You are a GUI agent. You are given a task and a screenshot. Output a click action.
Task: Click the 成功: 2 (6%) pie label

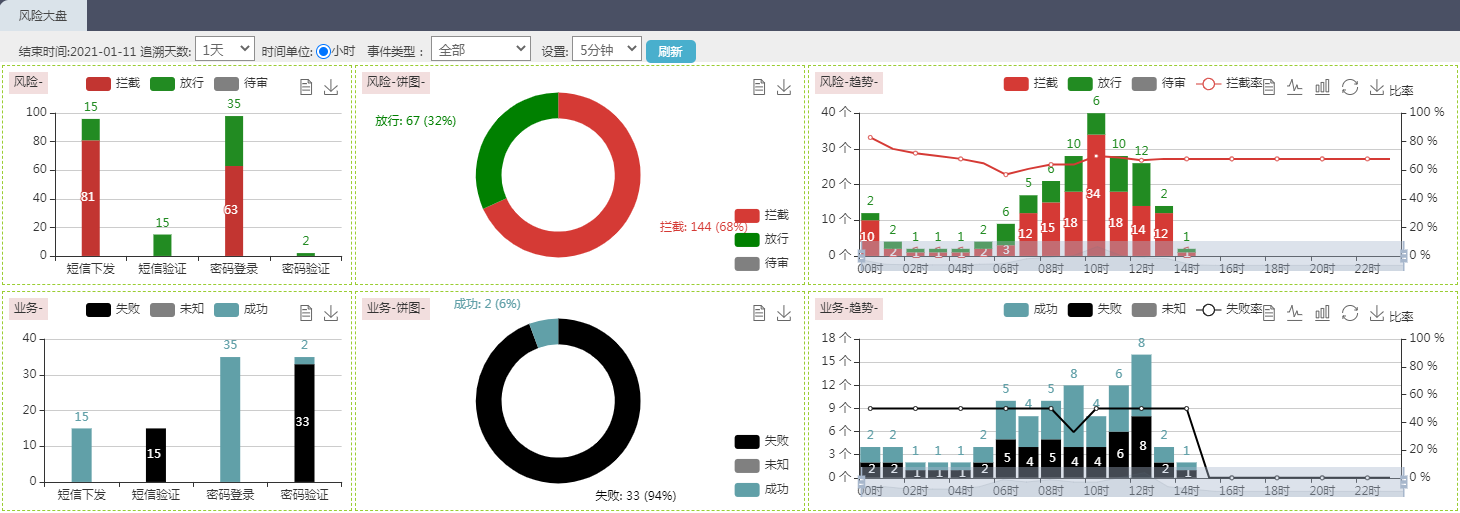(x=488, y=303)
